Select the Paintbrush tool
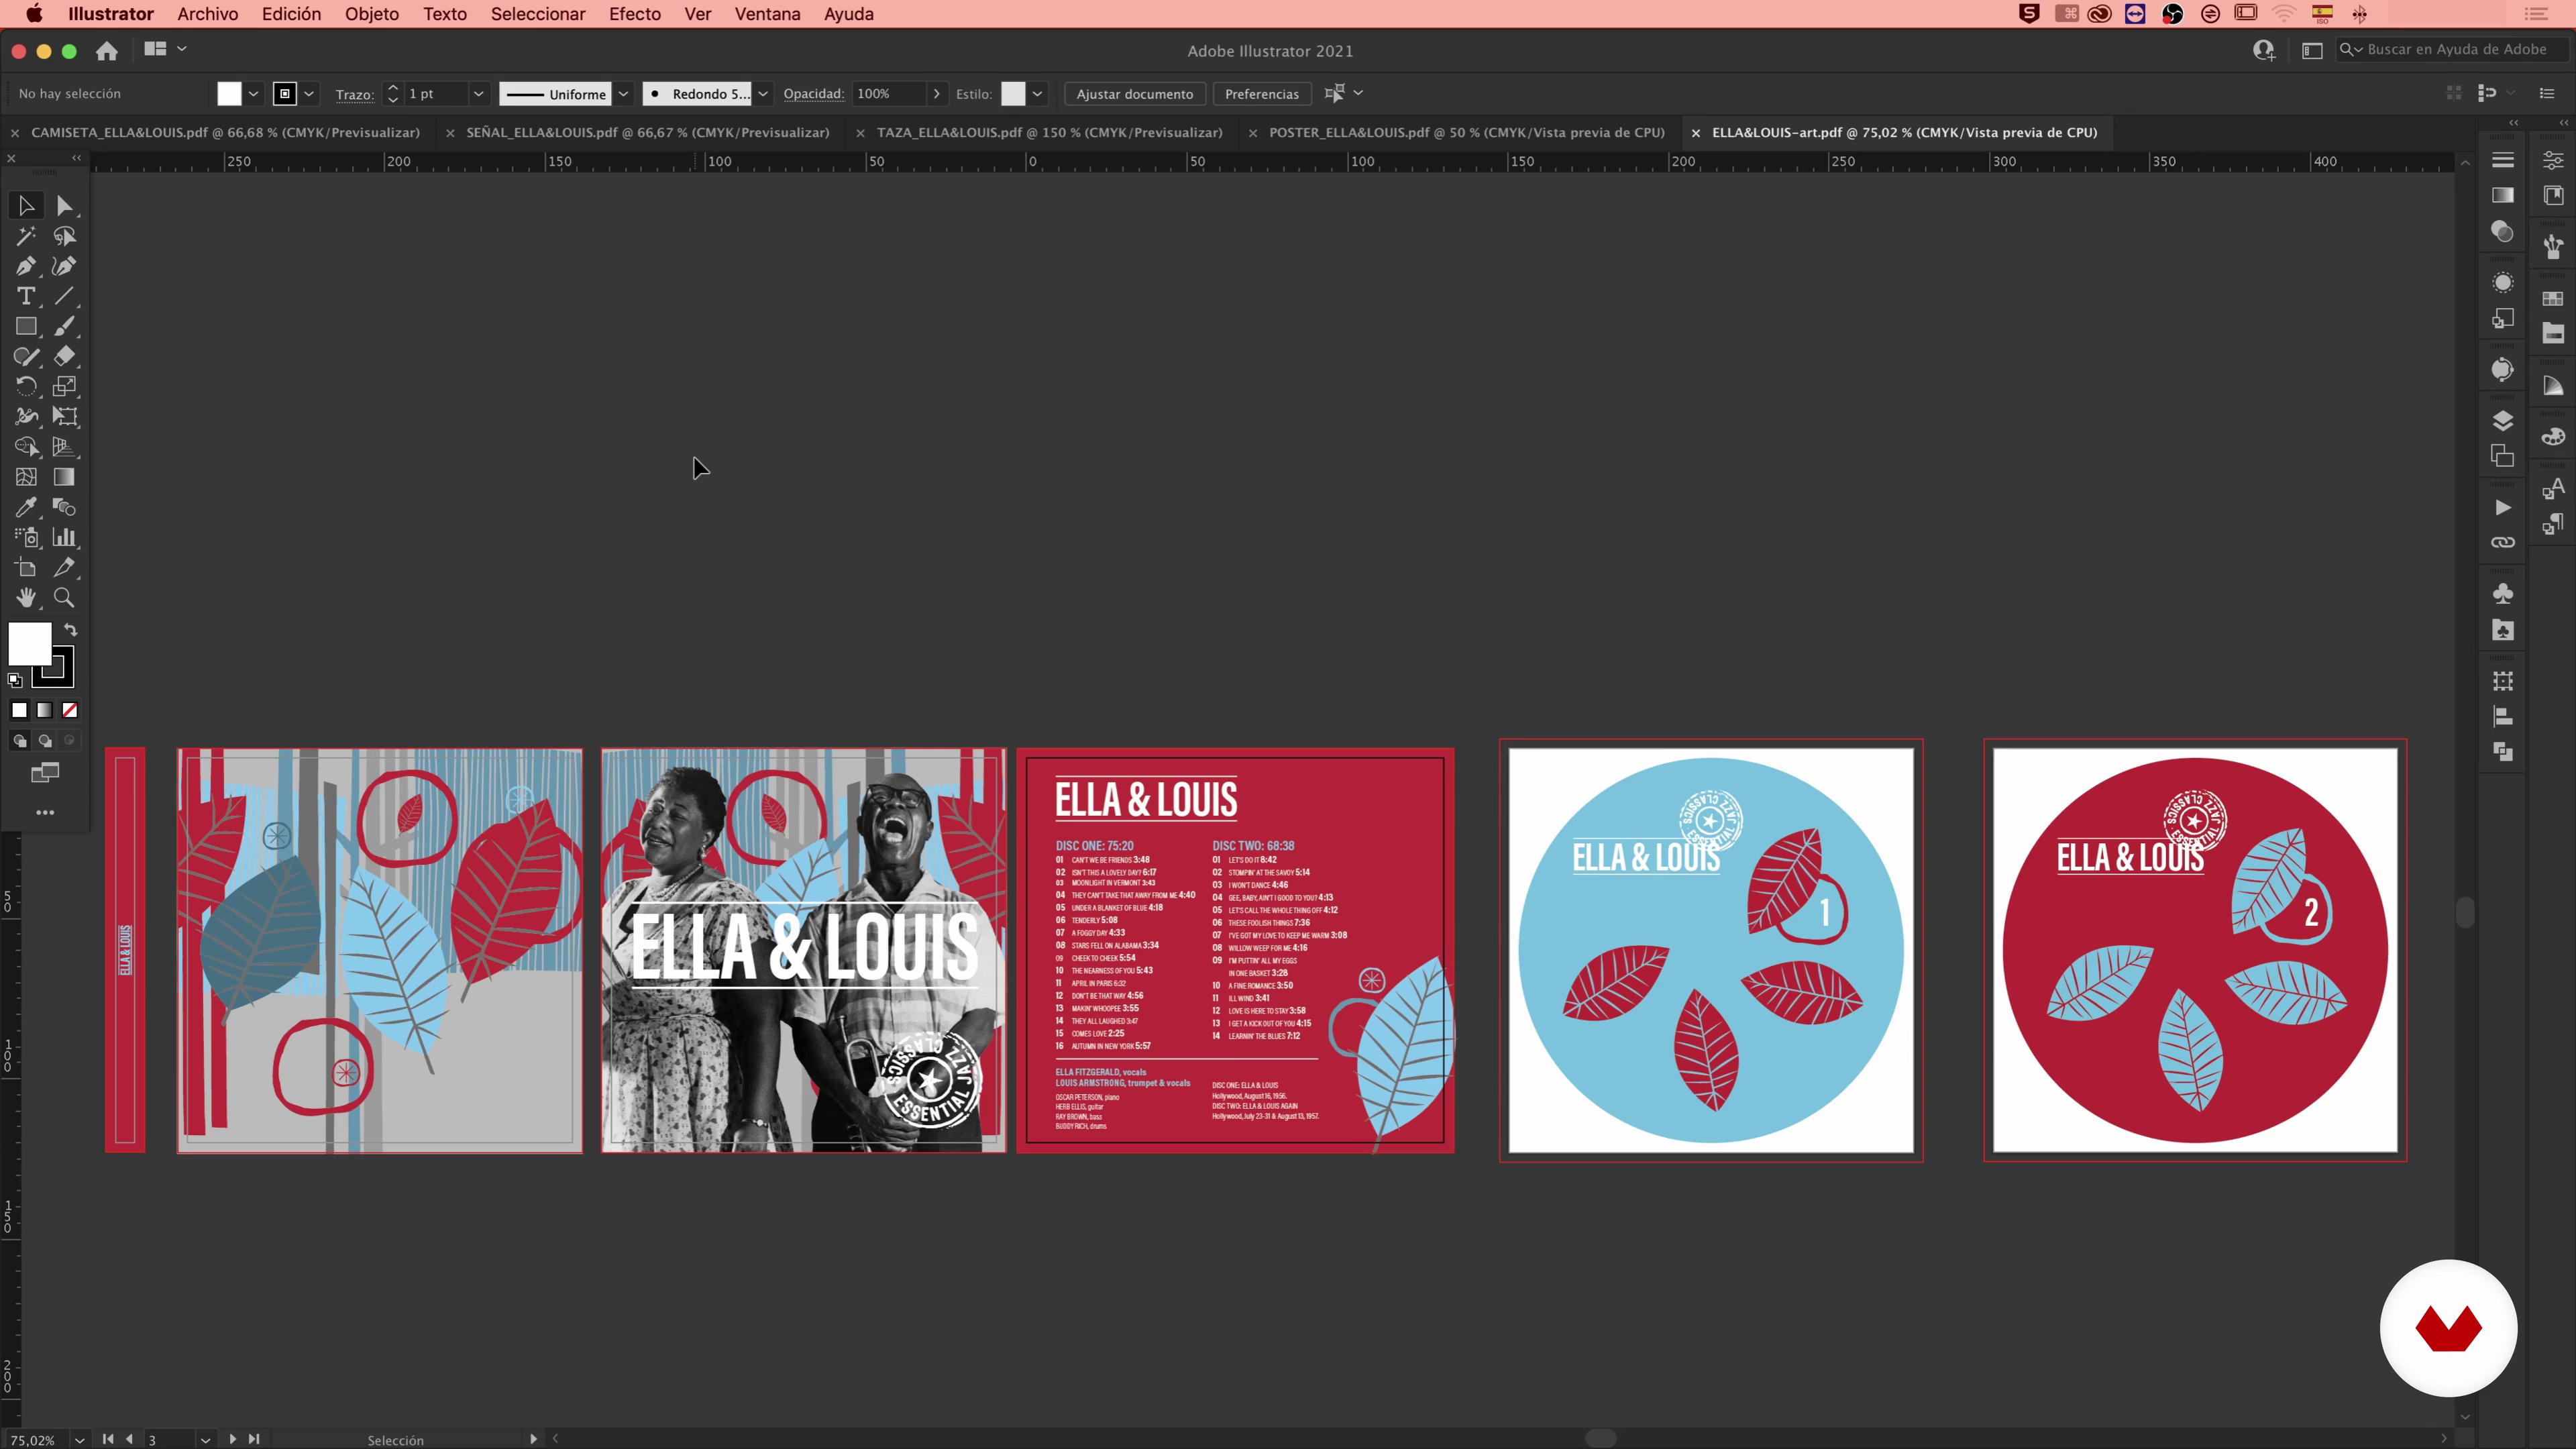 64,326
